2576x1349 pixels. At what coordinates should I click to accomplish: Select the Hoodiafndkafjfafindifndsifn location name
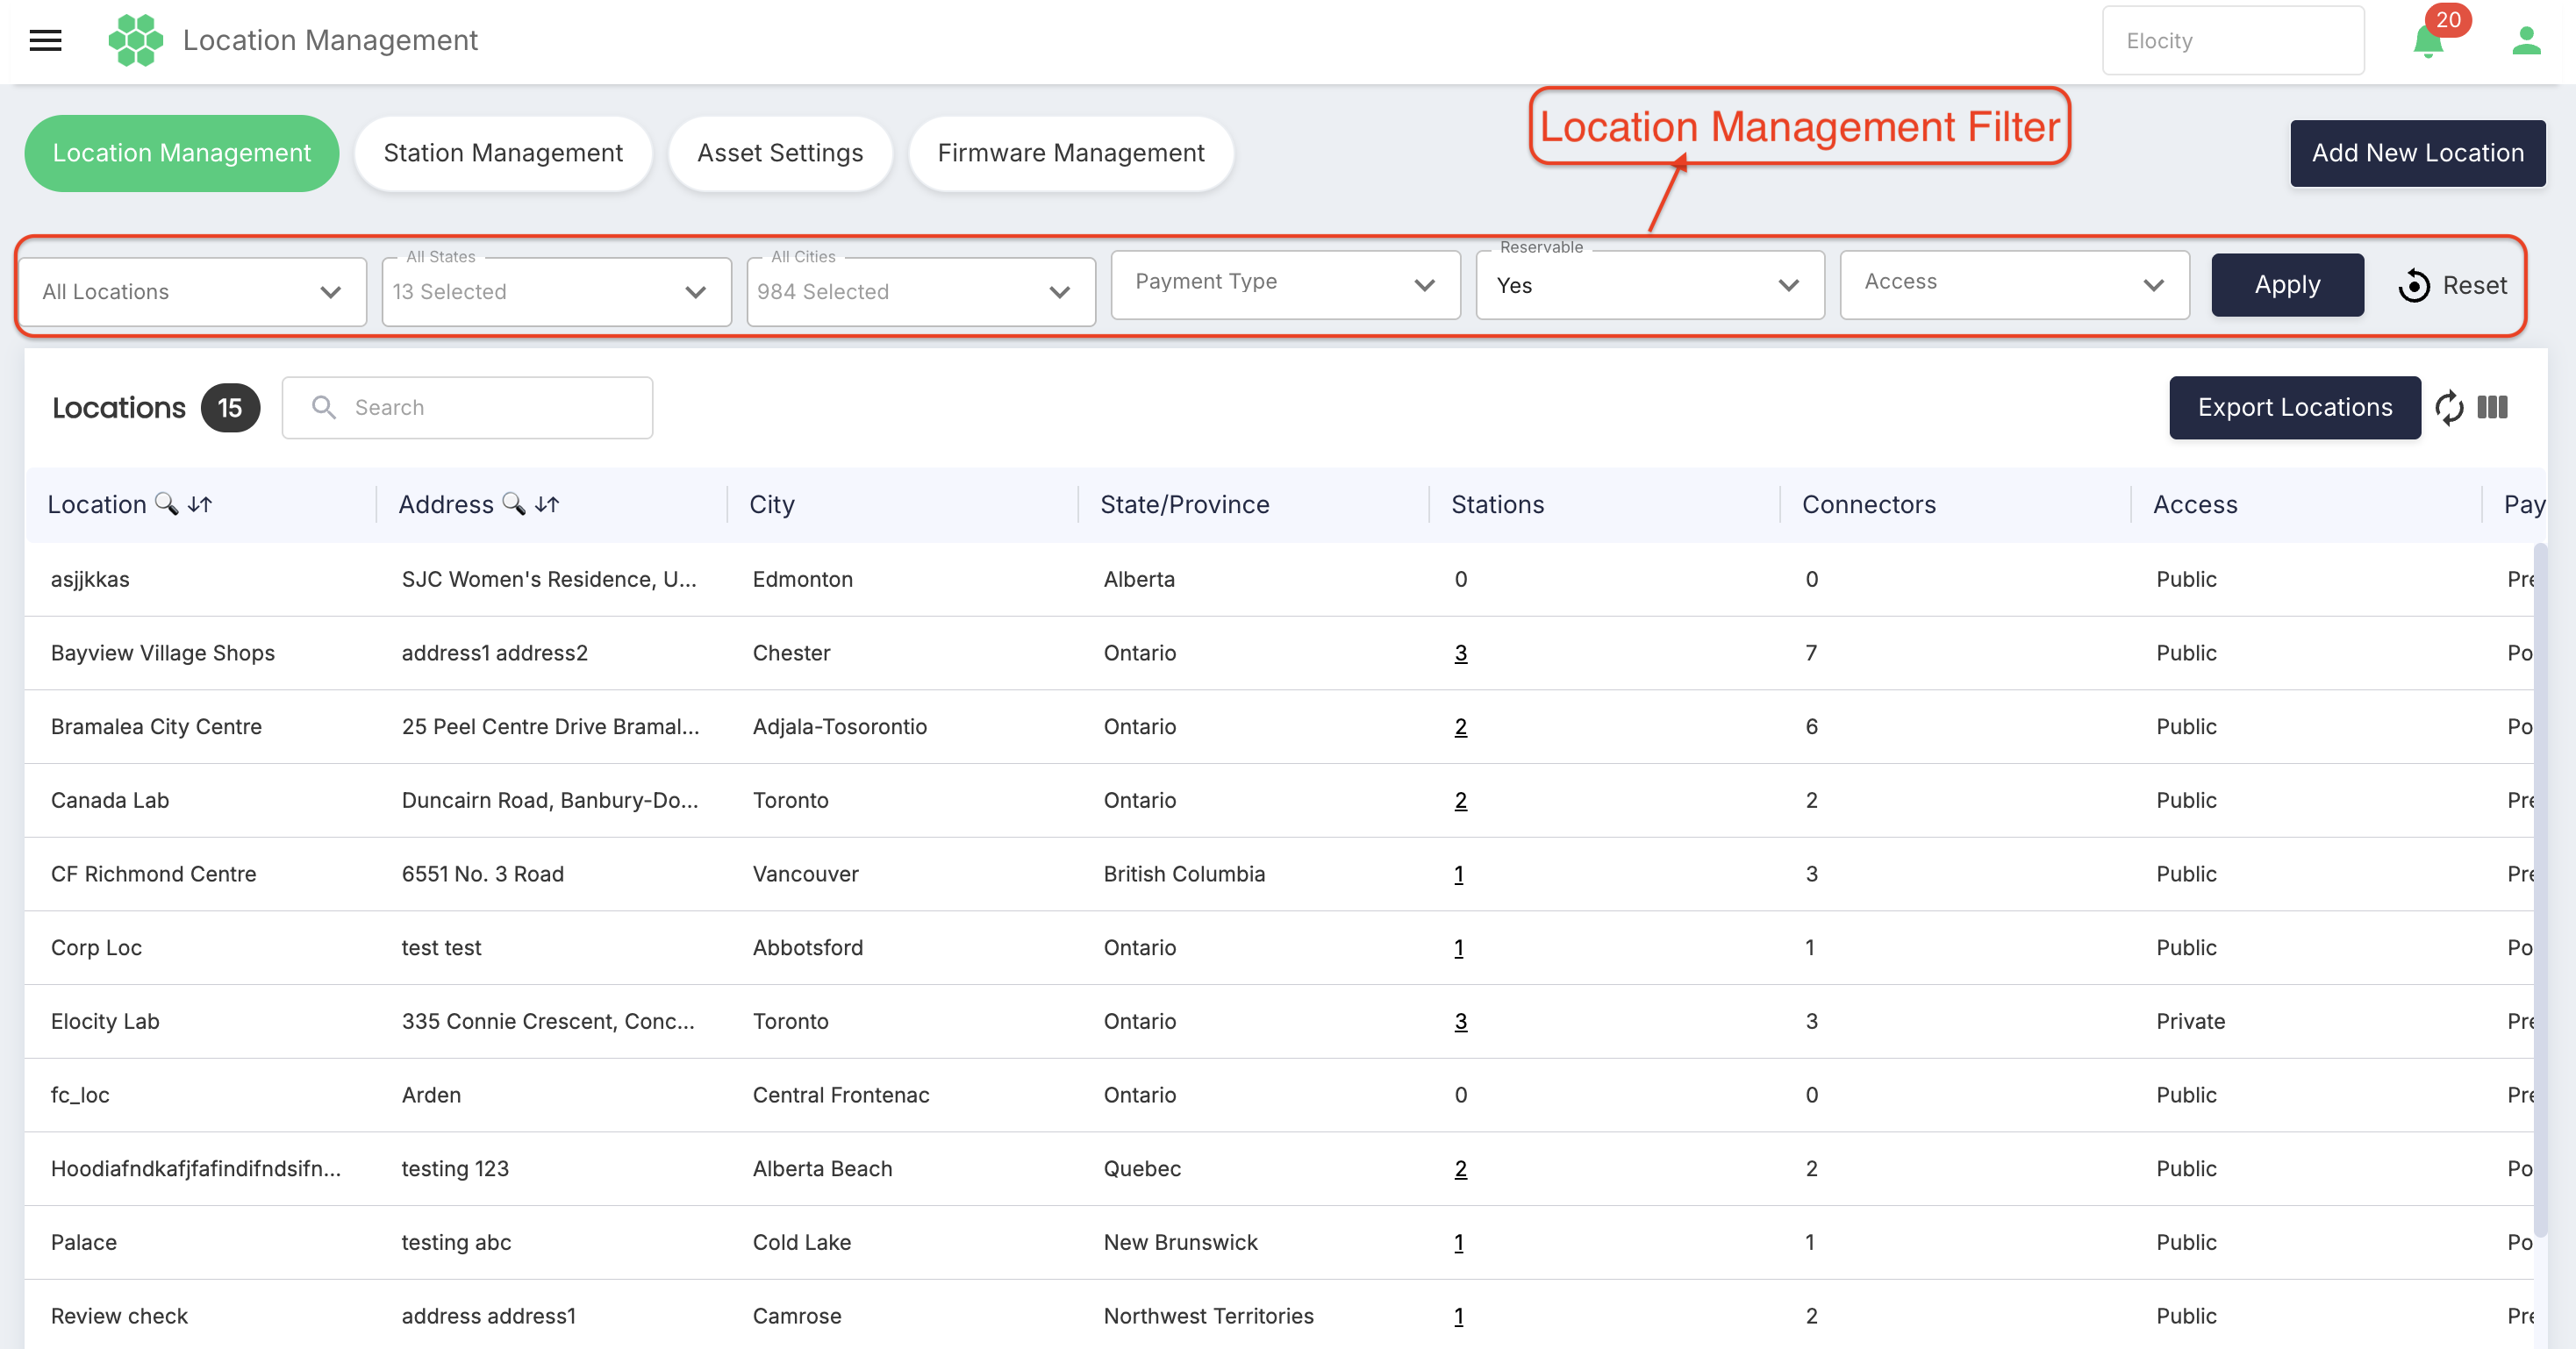click(196, 1169)
